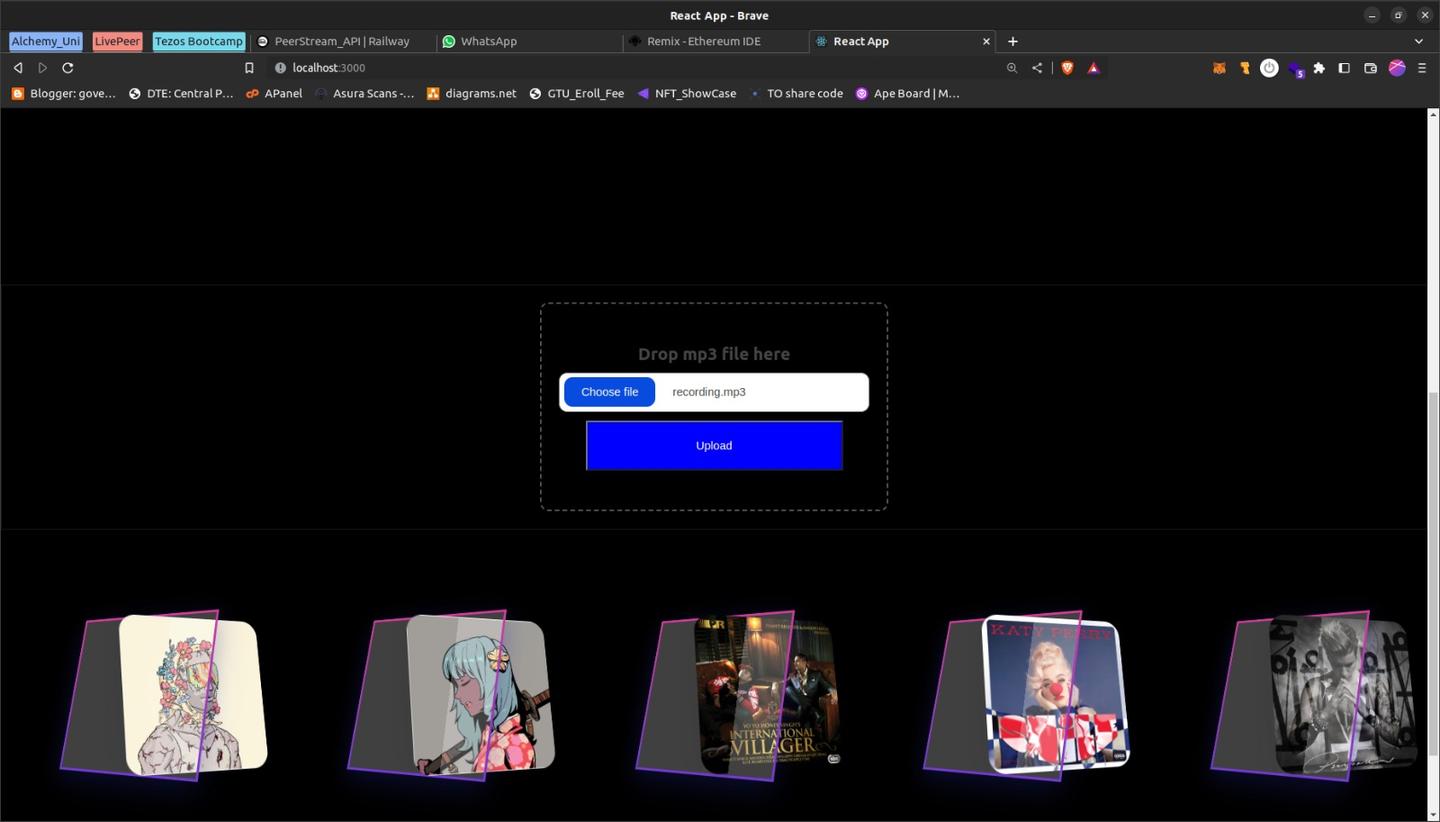
Task: Minimize the Brave window
Action: (x=1372, y=15)
